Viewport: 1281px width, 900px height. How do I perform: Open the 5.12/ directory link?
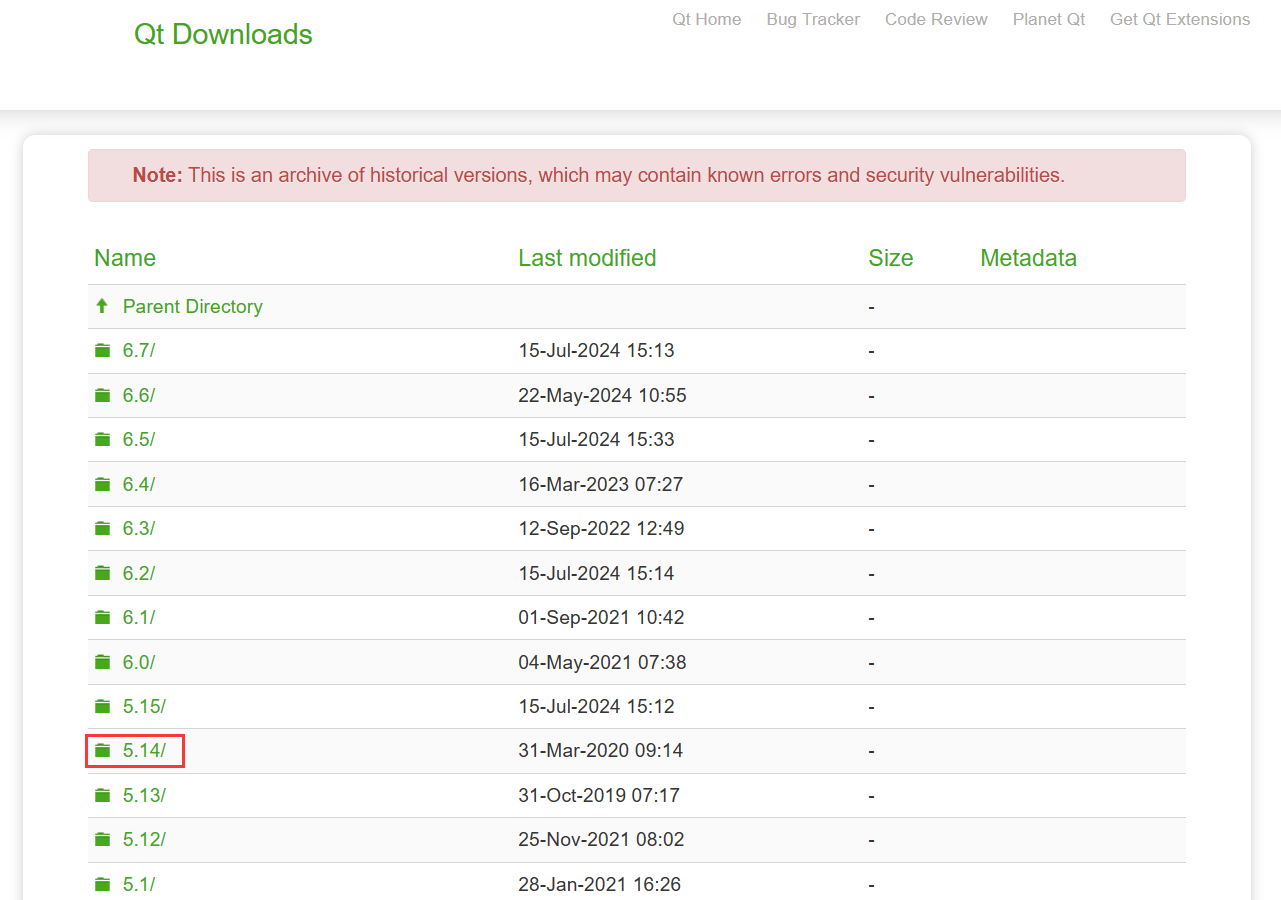[144, 839]
